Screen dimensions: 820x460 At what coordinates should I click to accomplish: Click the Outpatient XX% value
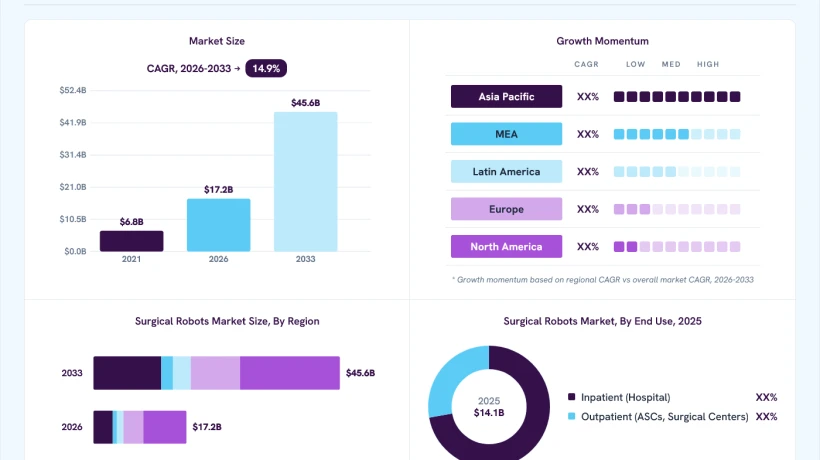(766, 417)
